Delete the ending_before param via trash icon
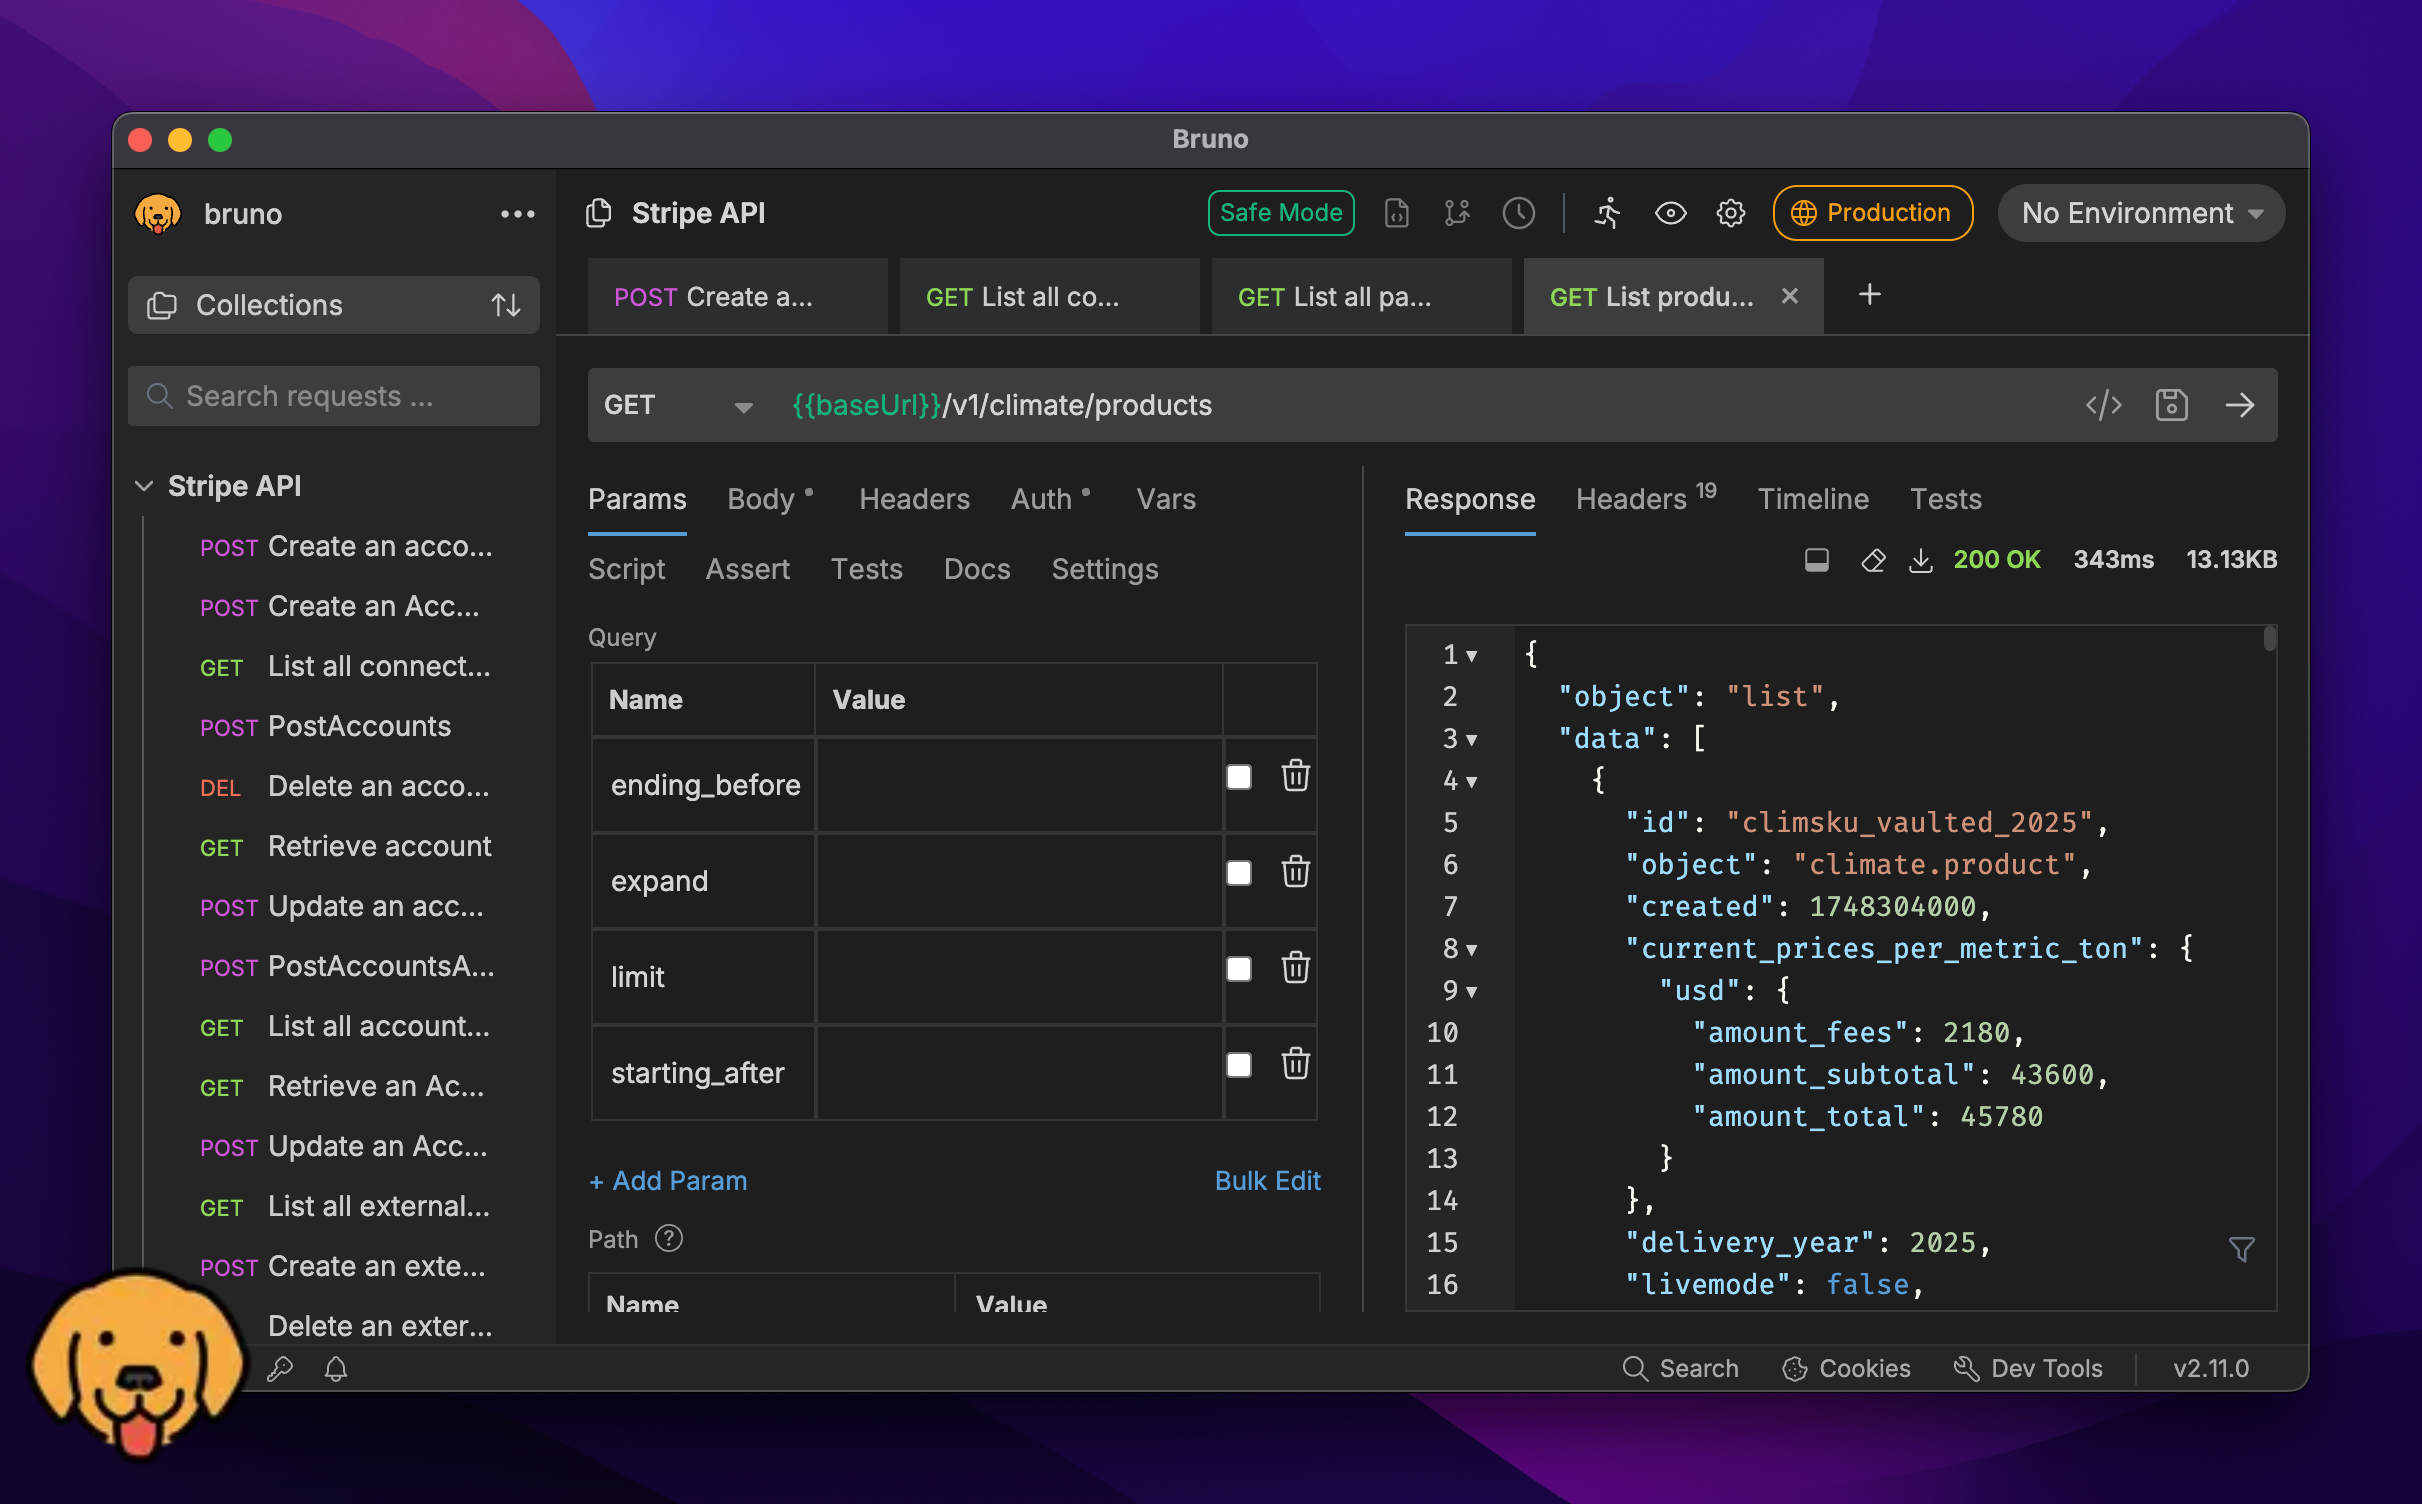Image resolution: width=2422 pixels, height=1504 pixels. click(1295, 776)
